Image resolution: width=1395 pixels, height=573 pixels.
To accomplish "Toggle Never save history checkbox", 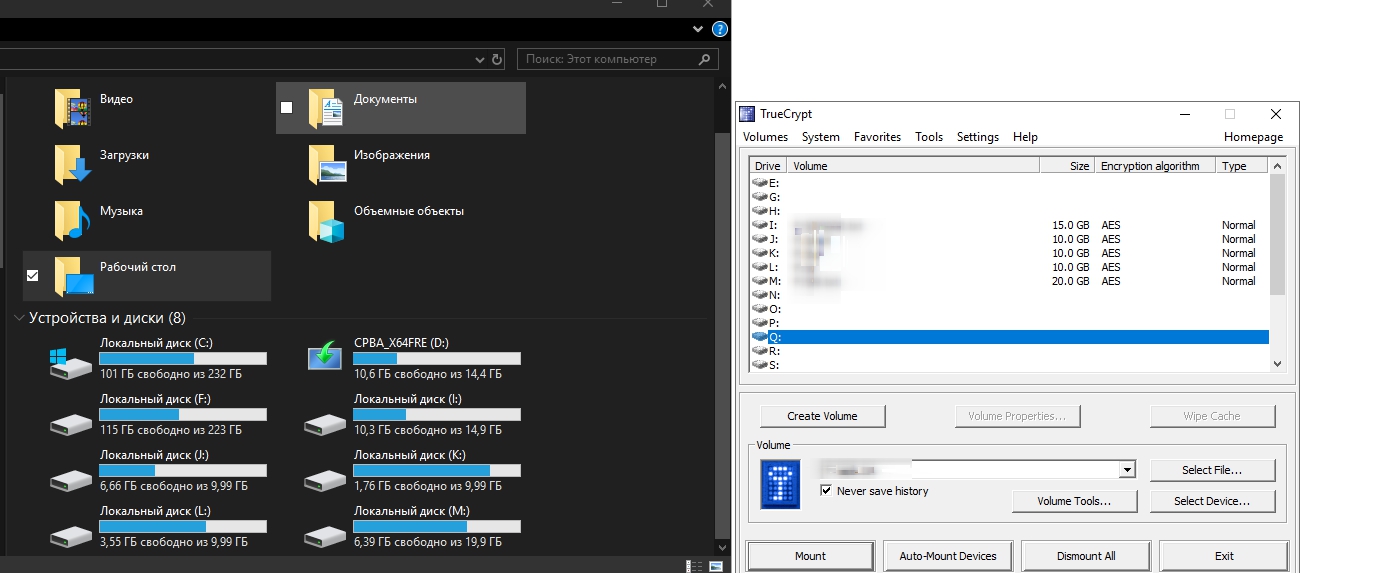I will (x=826, y=491).
